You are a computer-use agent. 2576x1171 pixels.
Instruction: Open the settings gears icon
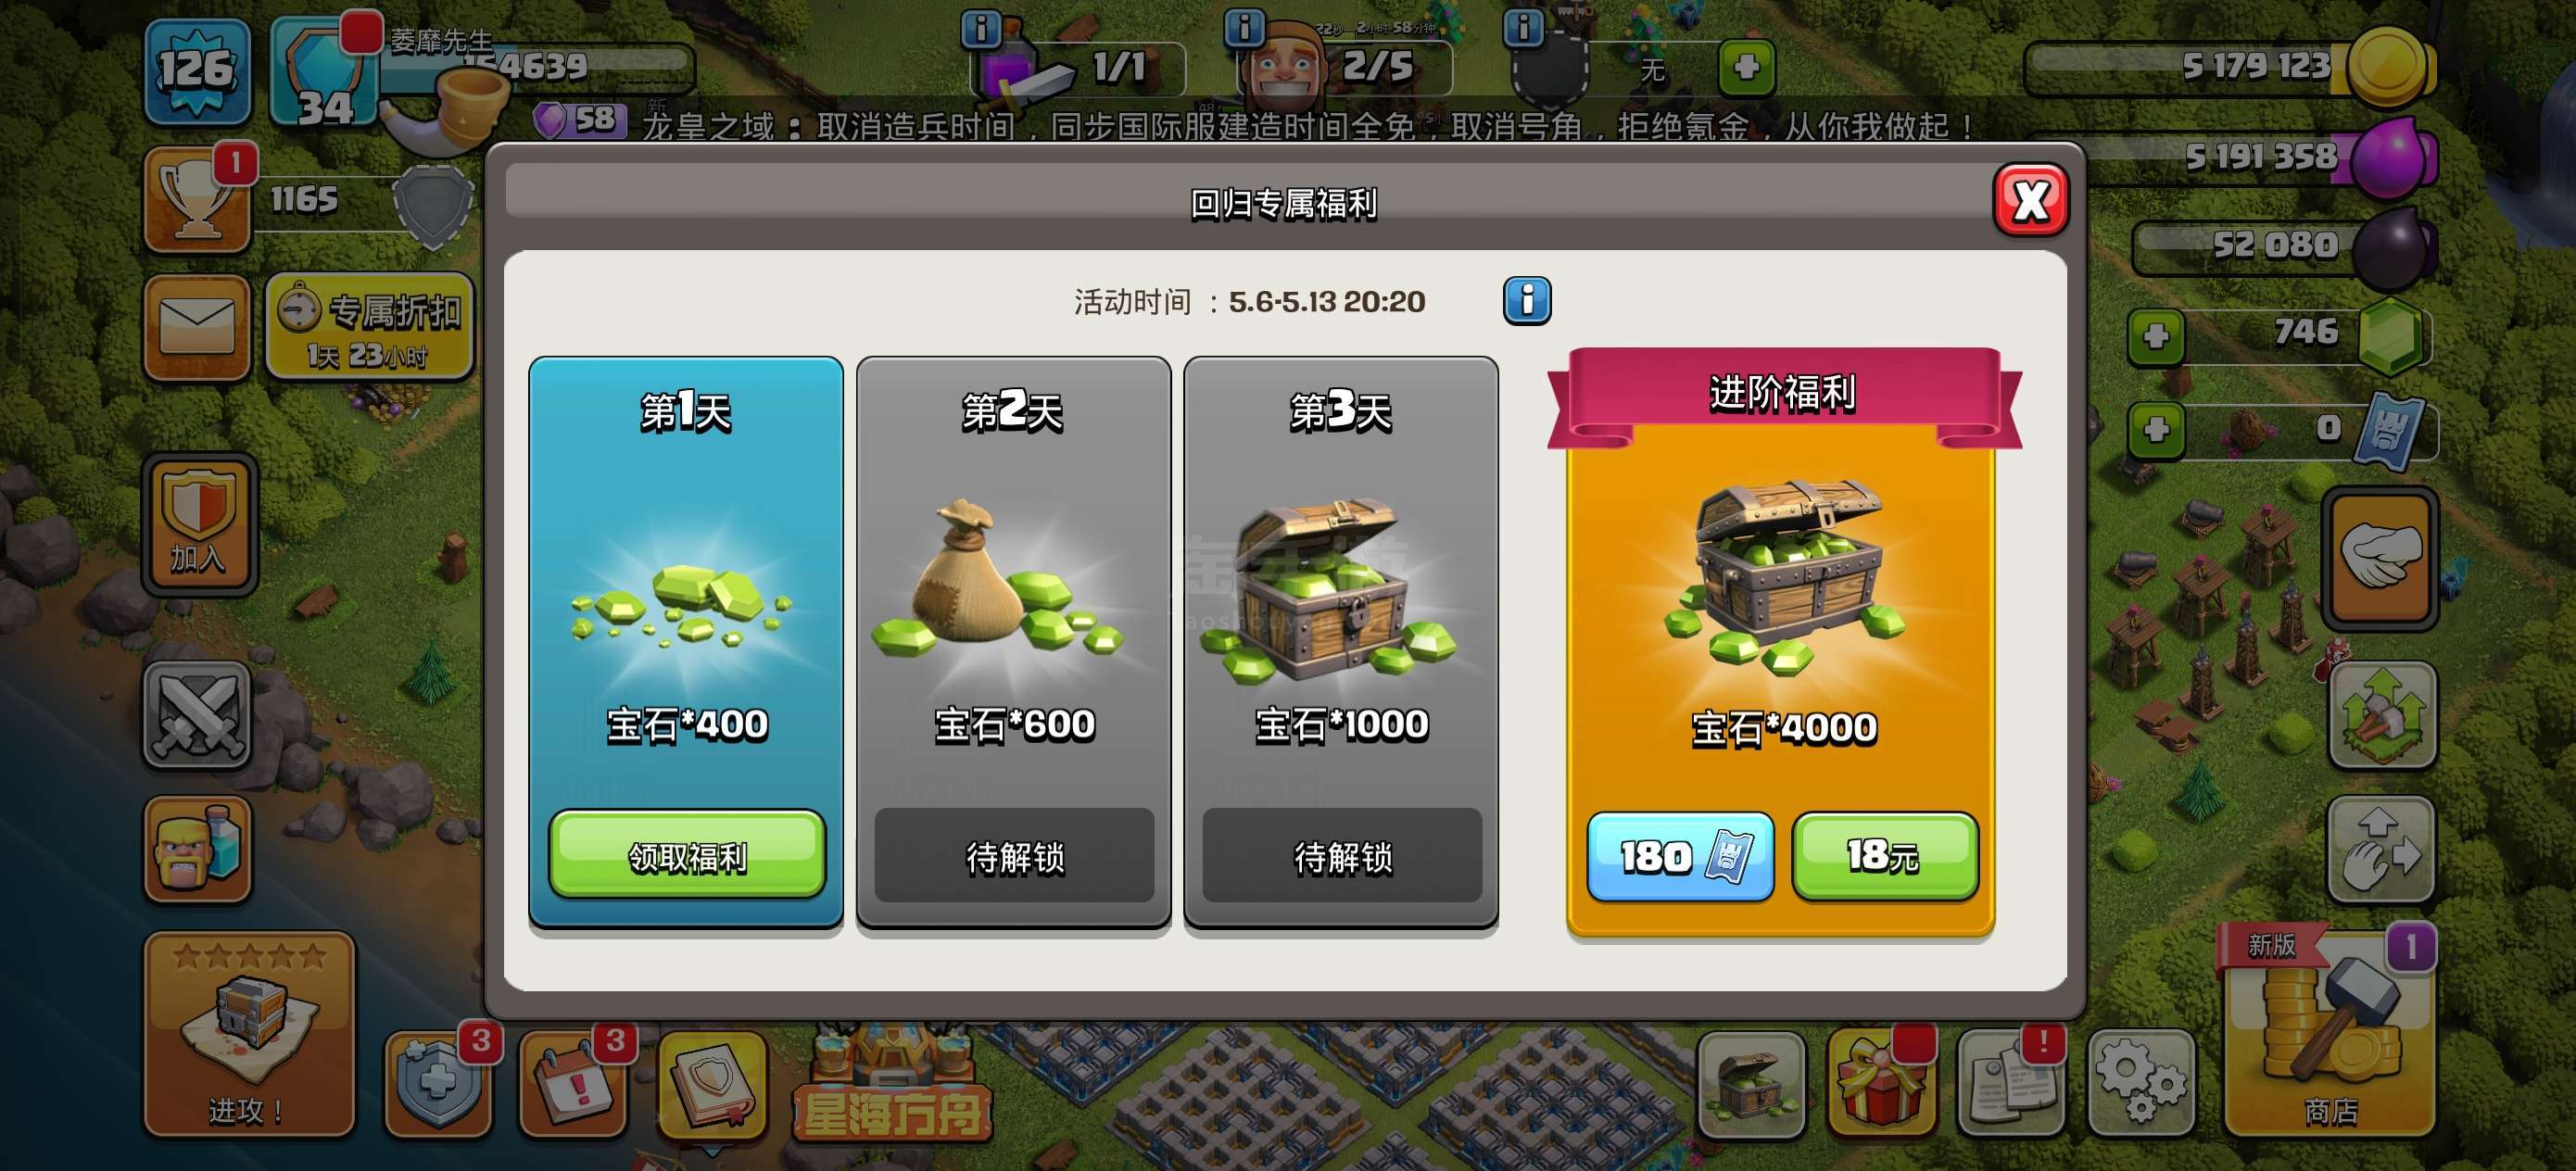[2140, 1084]
